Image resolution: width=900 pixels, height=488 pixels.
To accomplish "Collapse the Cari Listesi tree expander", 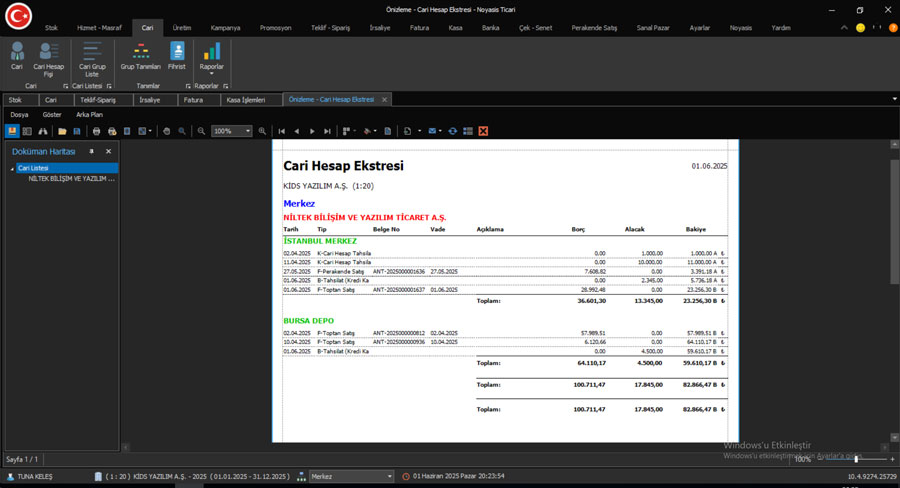I will (12, 169).
